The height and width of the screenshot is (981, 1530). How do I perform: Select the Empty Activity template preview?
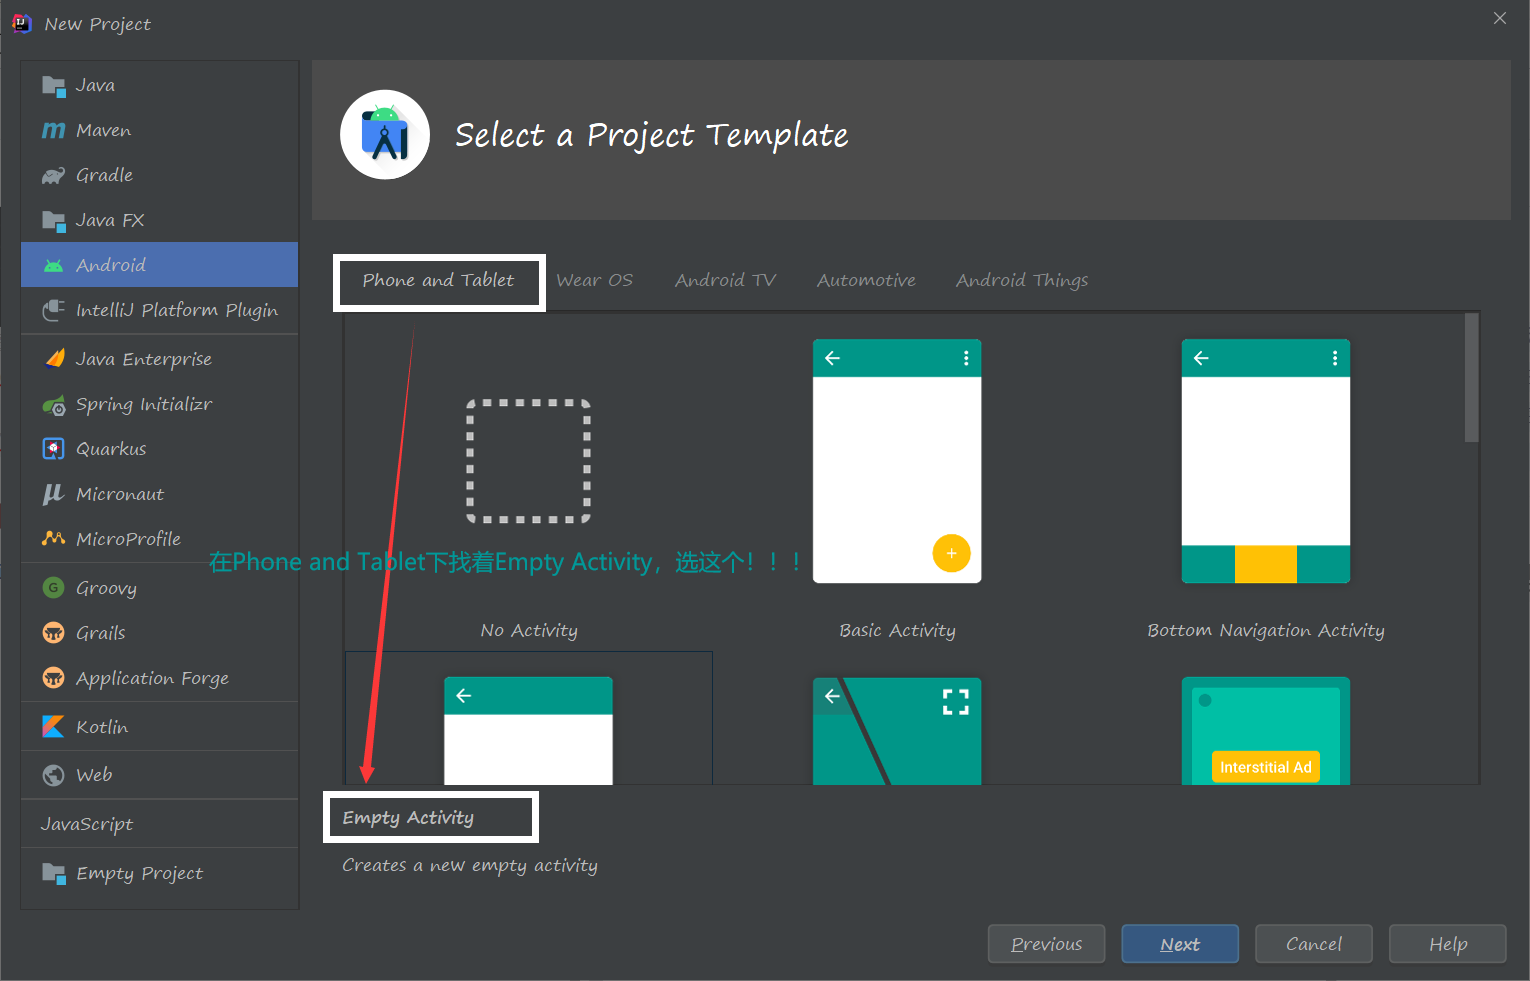click(x=528, y=730)
